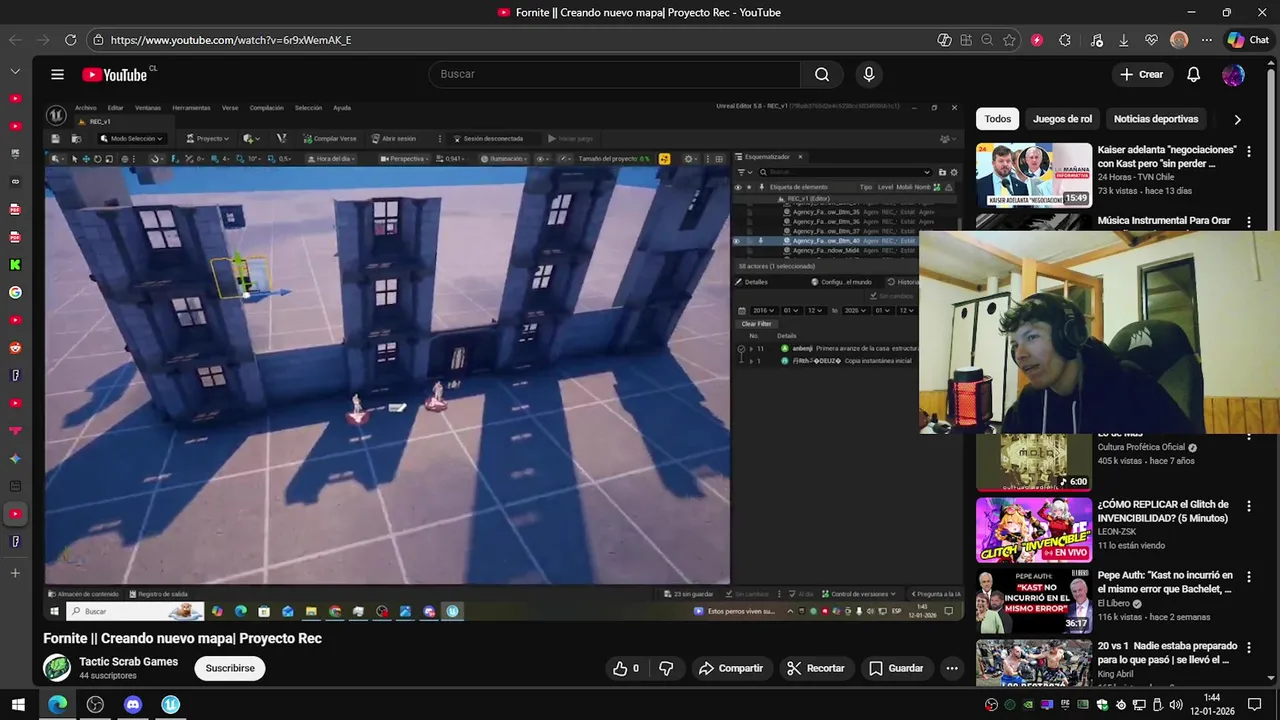Click the Verse V icon in toolbar

(281, 138)
